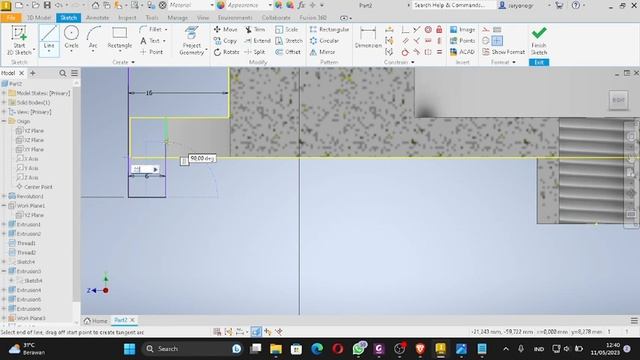Select the Line sketch tool
This screenshot has width=640, height=360.
coord(49,40)
